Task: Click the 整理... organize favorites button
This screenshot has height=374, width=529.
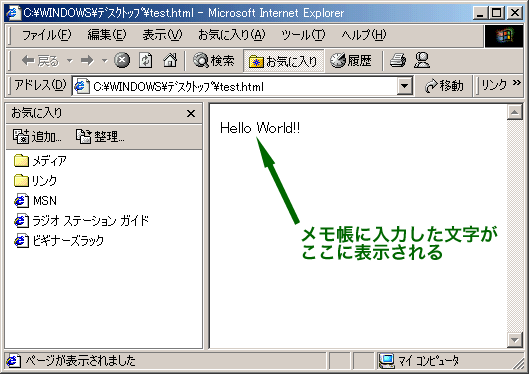Action: point(100,137)
